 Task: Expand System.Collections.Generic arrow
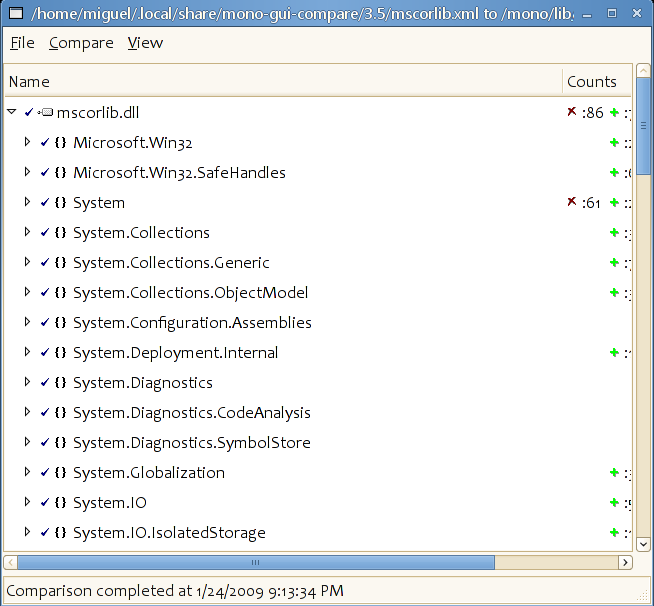point(27,262)
